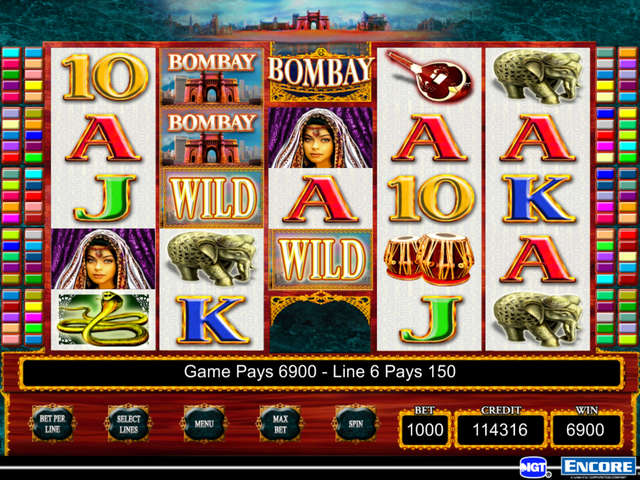Click the WILD symbol on the second reel
The image size is (640, 480).
[212, 198]
